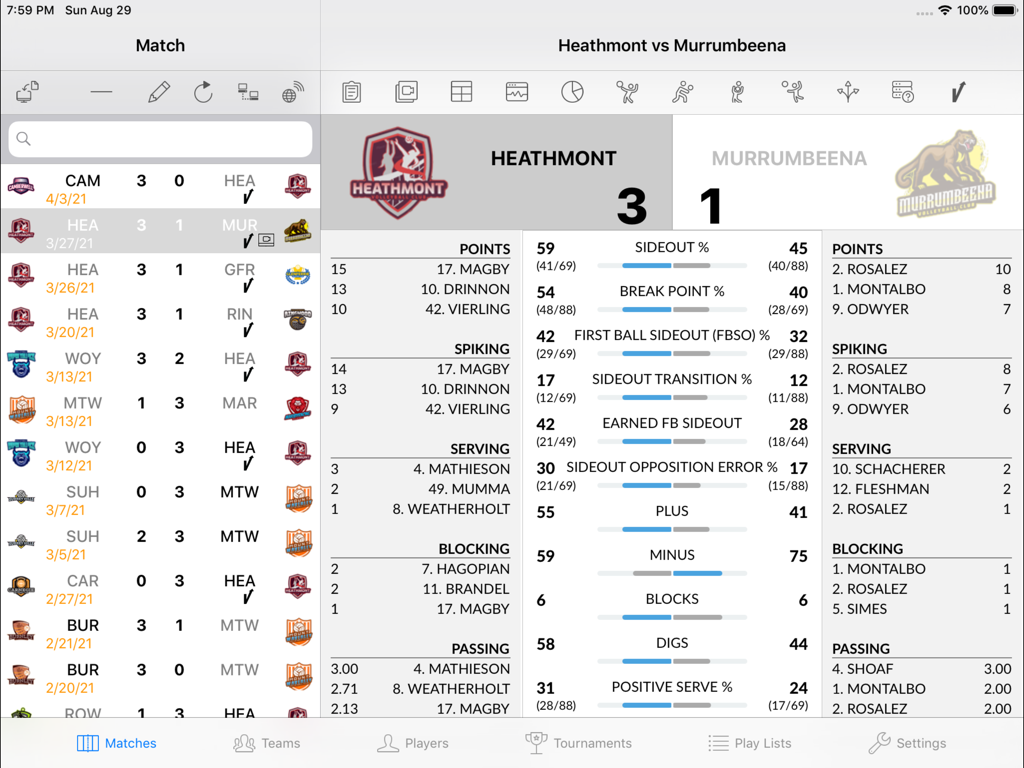Select the checkmark scoring icon
1024x768 pixels.
coord(957,91)
